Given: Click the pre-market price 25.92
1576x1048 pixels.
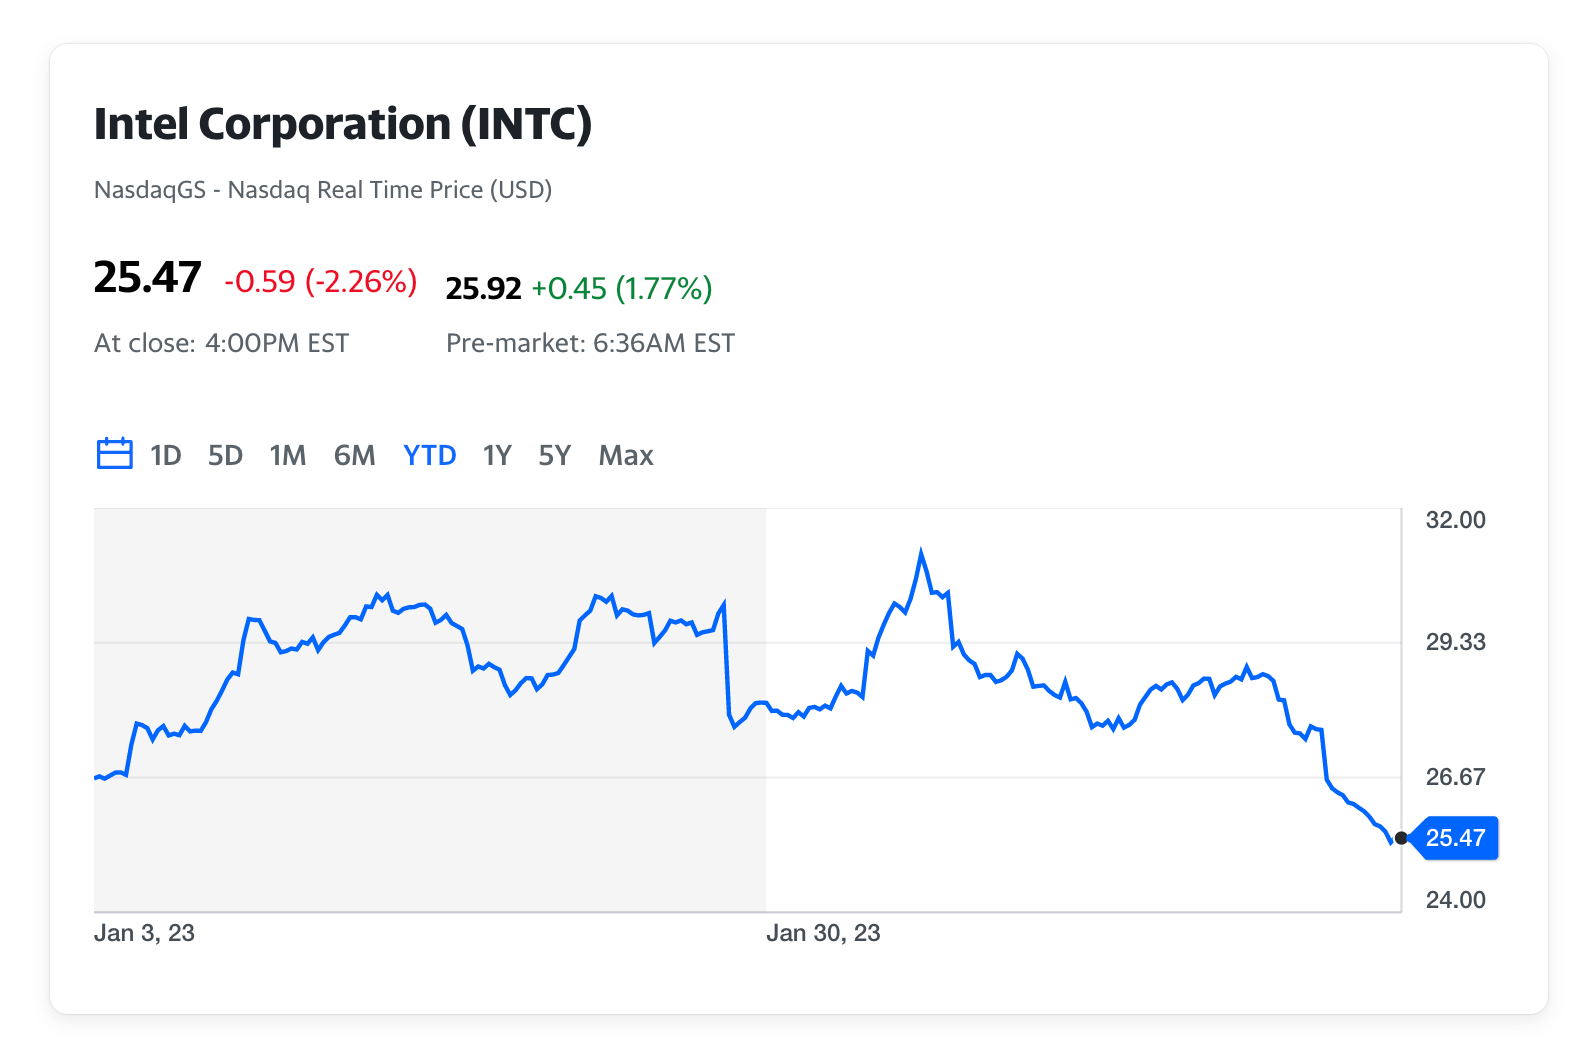Looking at the screenshot, I should point(483,289).
